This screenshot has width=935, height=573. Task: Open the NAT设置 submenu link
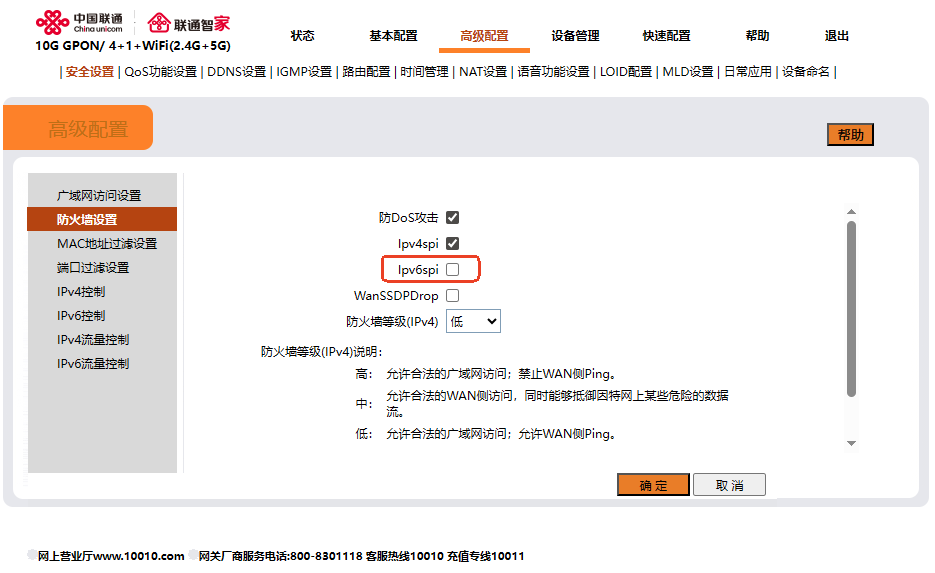[x=483, y=72]
